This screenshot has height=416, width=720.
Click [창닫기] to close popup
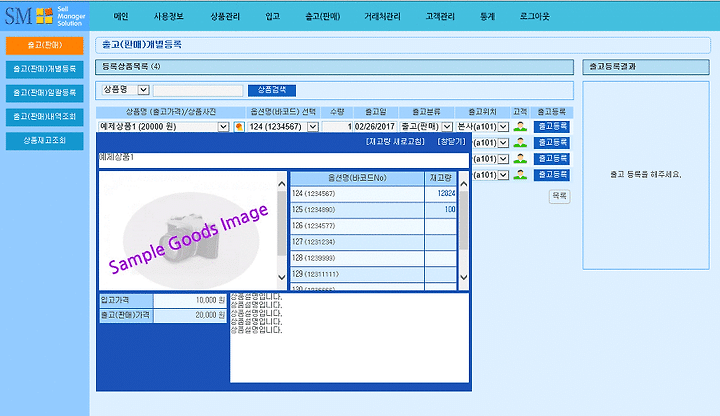click(x=451, y=141)
